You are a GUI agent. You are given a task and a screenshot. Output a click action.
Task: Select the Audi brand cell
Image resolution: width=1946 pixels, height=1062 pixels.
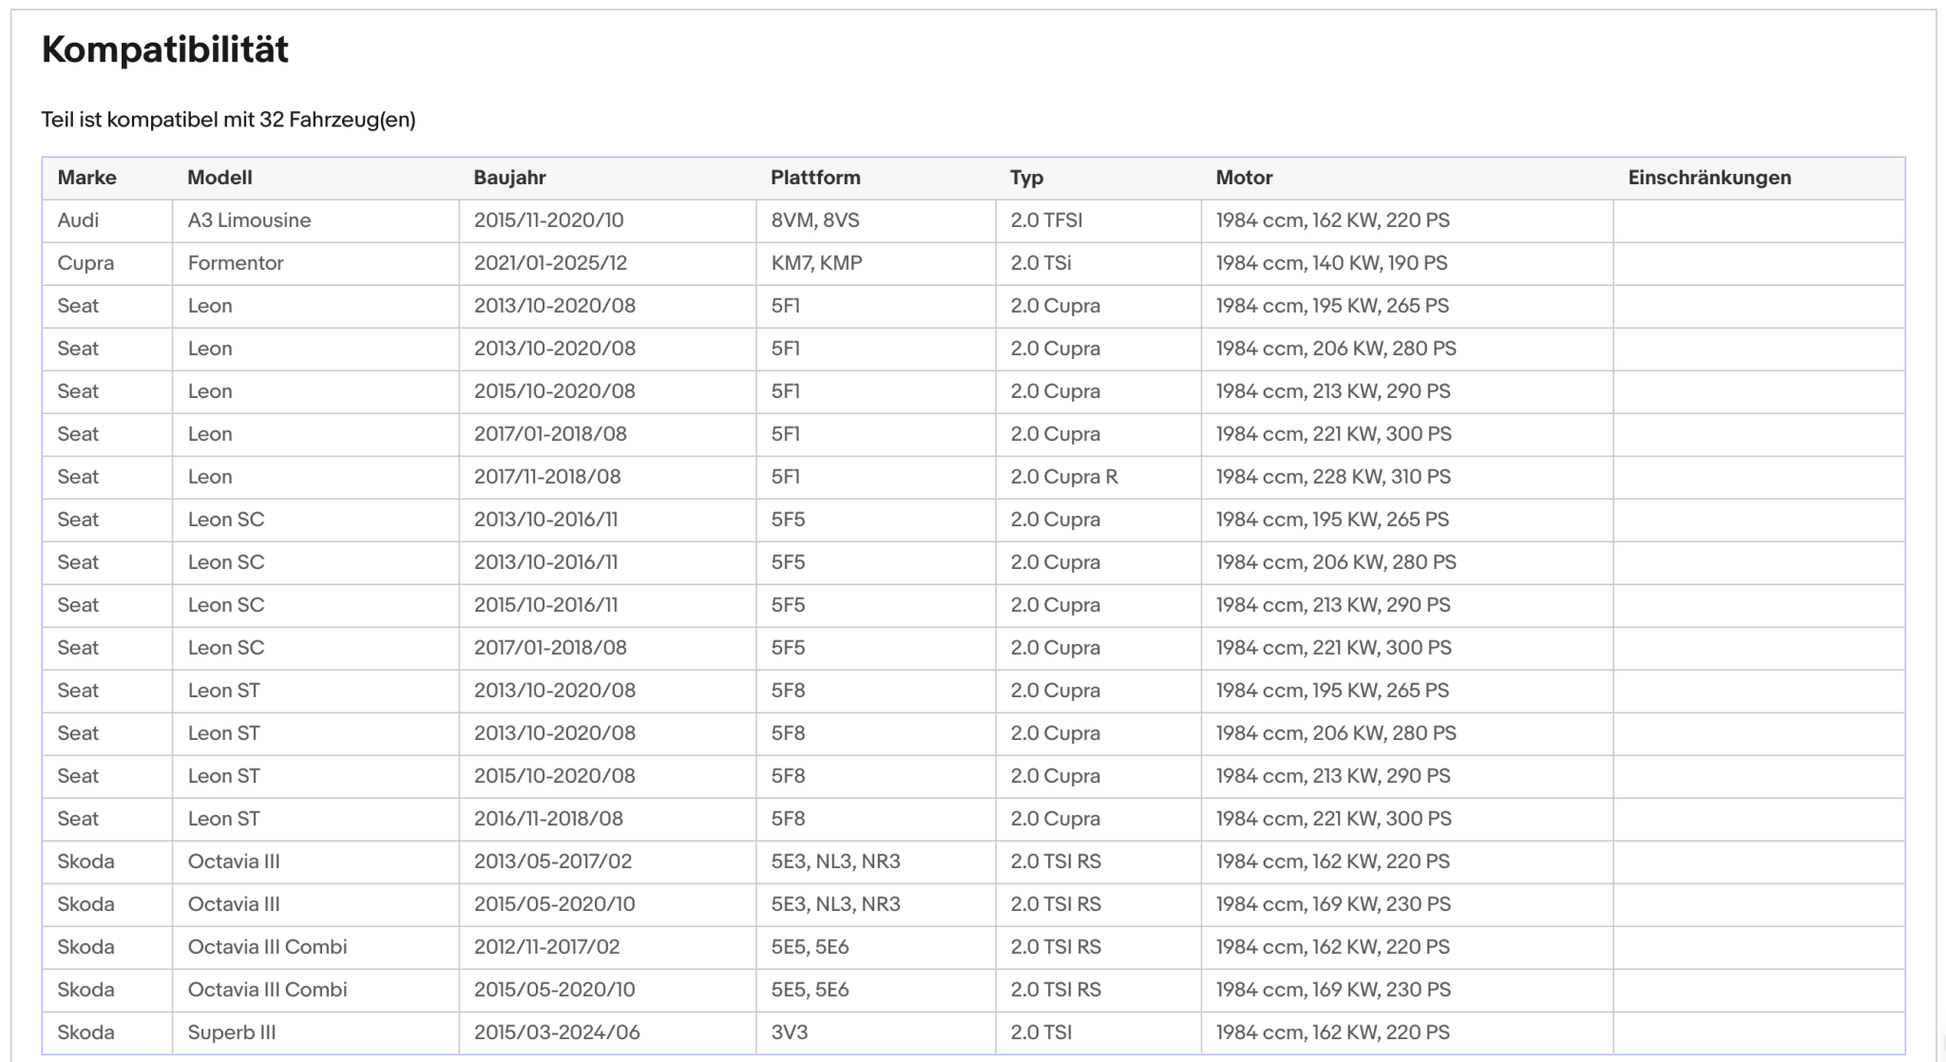click(78, 221)
